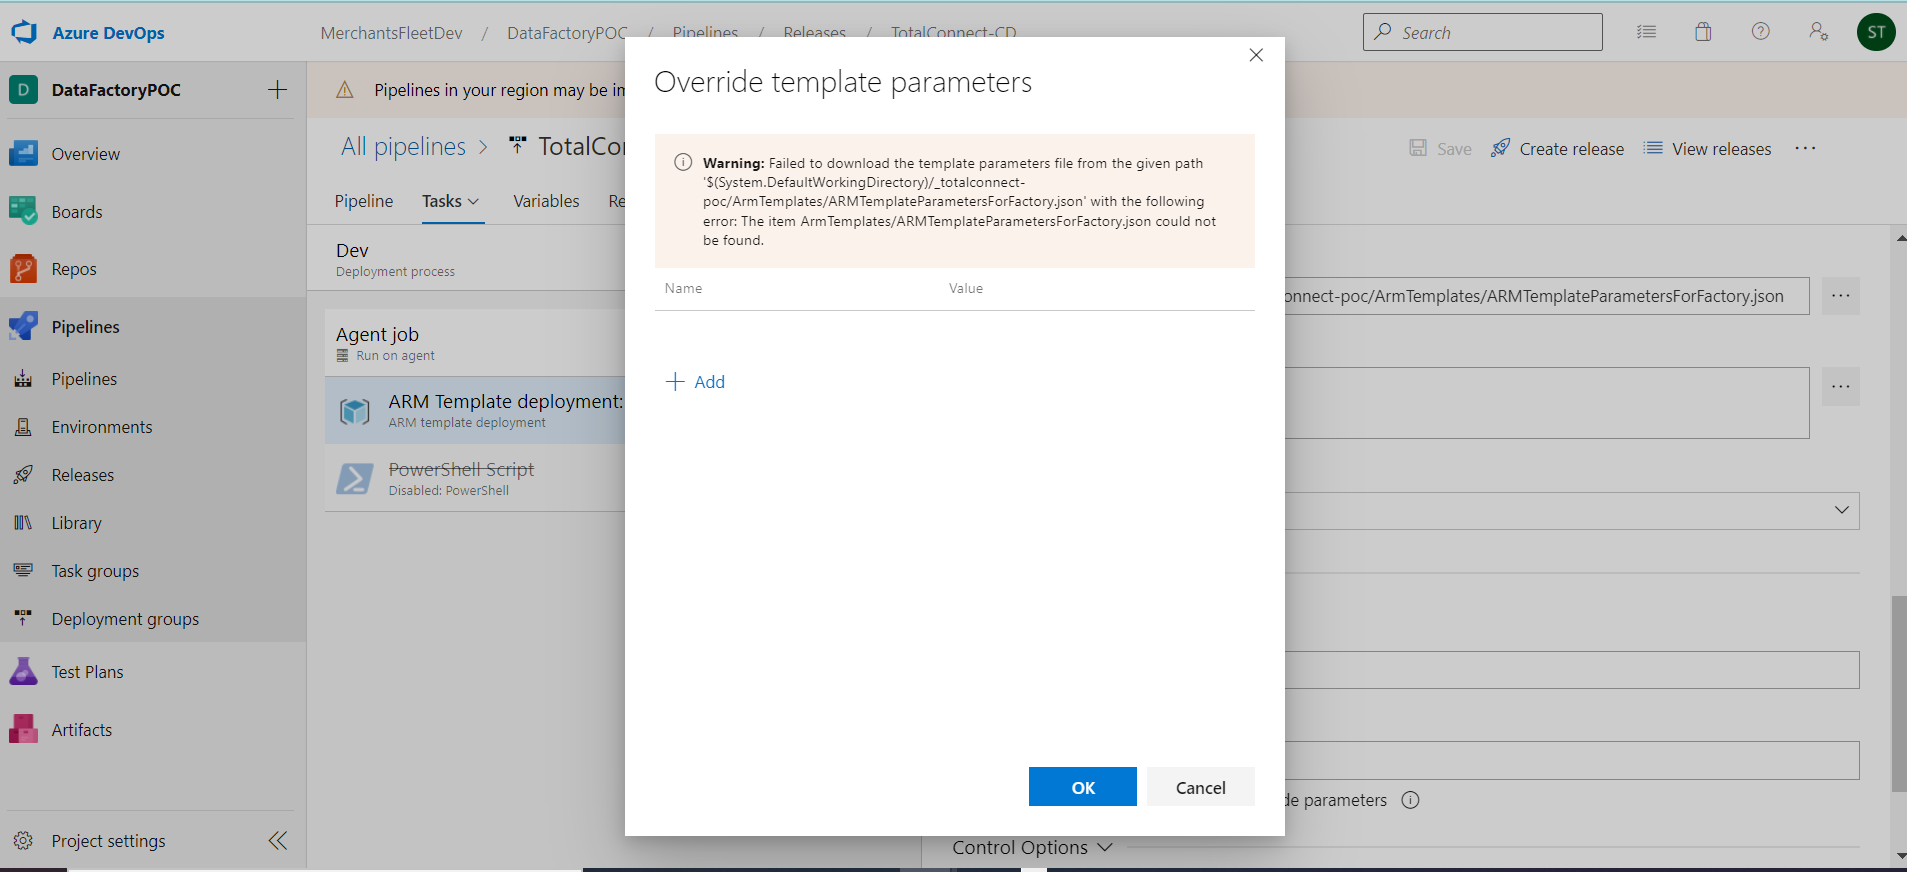The image size is (1907, 872).
Task: Select the Agent job row
Action: (x=475, y=342)
